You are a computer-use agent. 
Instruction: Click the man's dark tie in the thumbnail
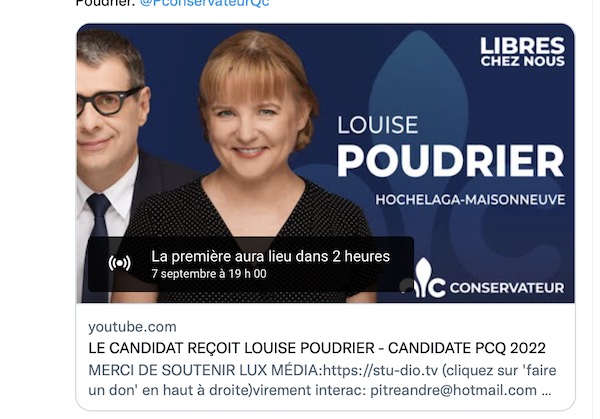click(x=96, y=237)
